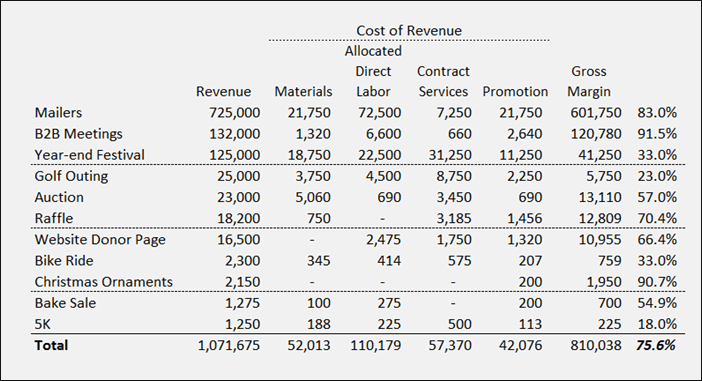Click the B2B Meetings row label
The image size is (702, 381).
coord(78,133)
